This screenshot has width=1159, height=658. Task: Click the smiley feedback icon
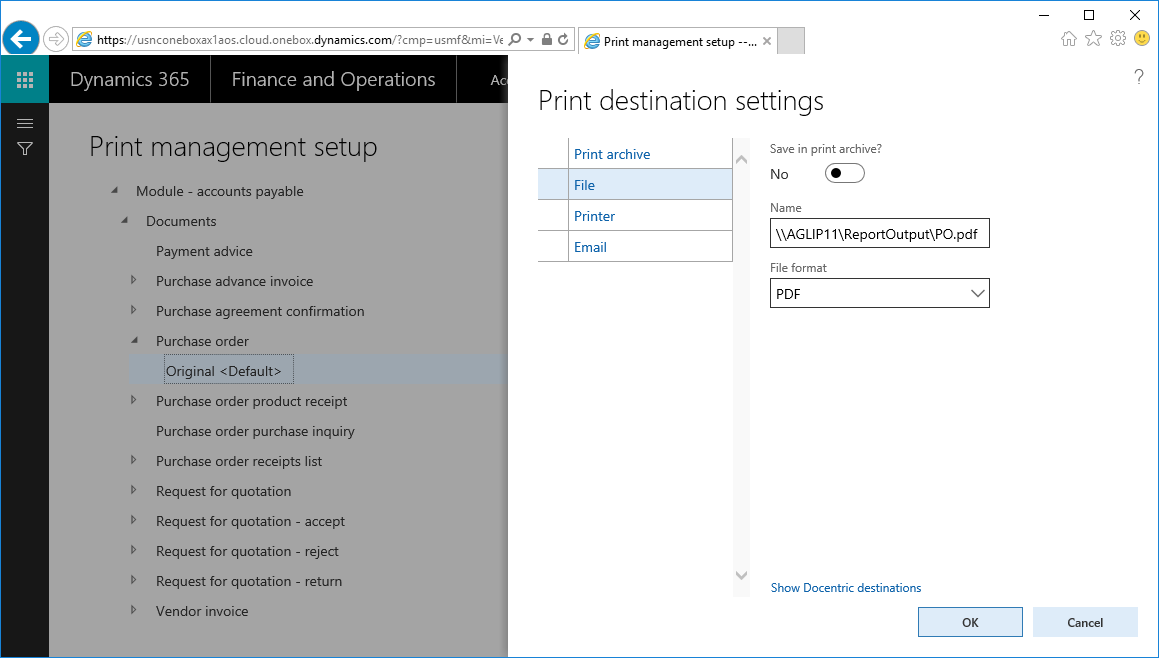(1142, 38)
